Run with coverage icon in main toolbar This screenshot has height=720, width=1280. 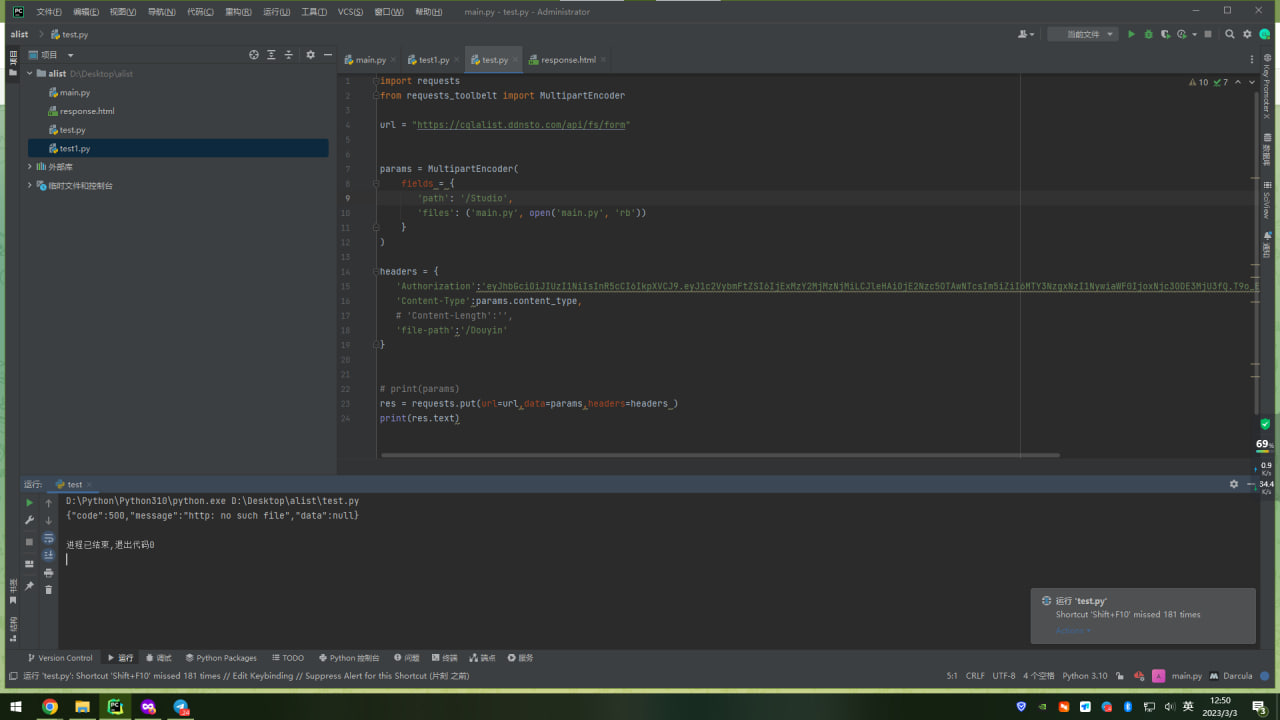tap(1165, 34)
